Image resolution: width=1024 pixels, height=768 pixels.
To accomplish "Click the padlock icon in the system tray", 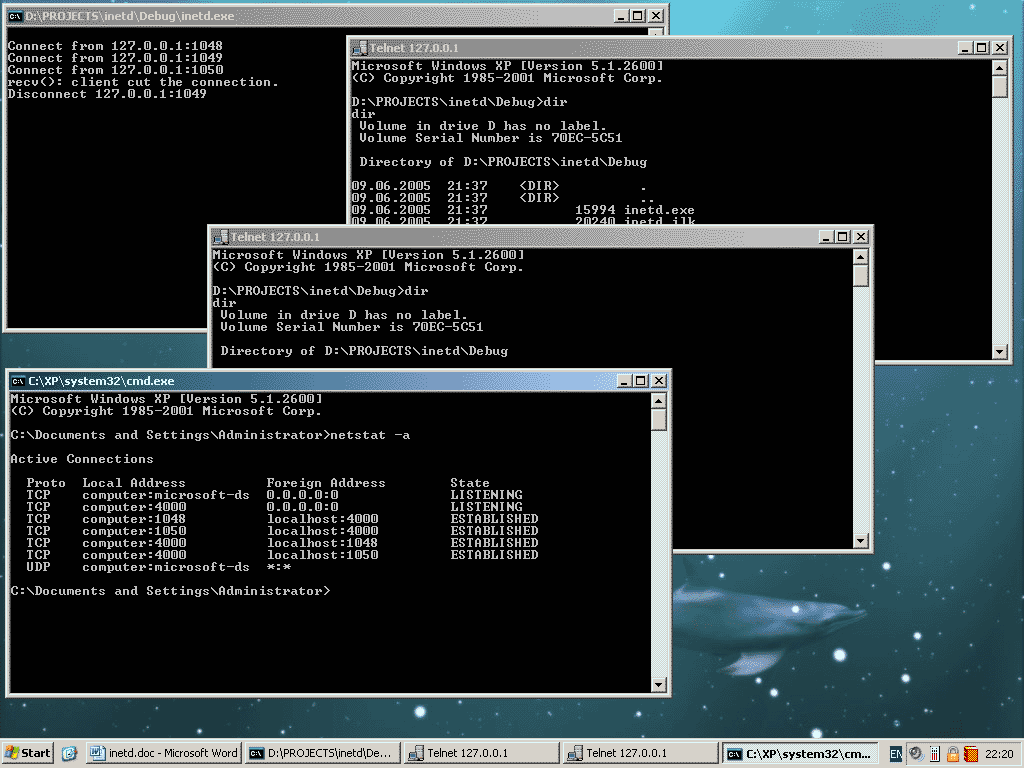I will tap(953, 753).
